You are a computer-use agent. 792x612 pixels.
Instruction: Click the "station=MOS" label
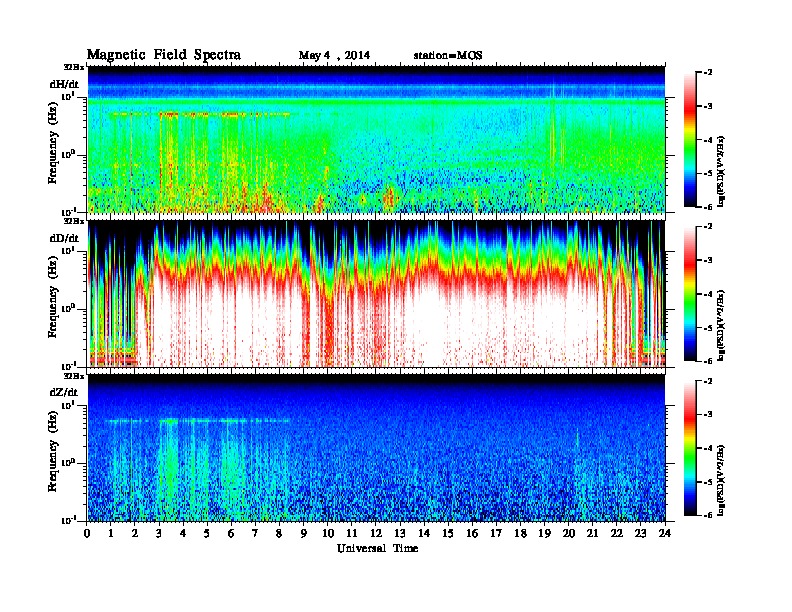[x=448, y=56]
